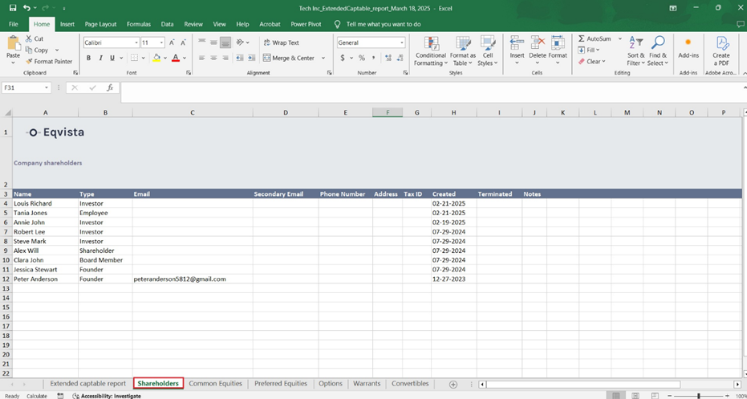
Task: Add a new sheet with plus icon
Action: (453, 384)
